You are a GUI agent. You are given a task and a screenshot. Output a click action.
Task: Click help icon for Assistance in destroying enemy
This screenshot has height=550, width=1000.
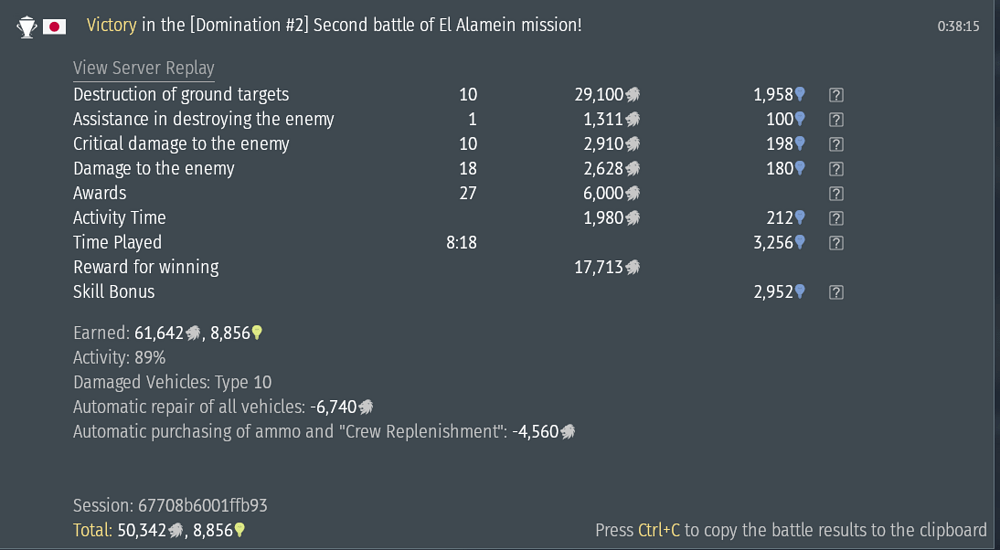pyautogui.click(x=837, y=120)
